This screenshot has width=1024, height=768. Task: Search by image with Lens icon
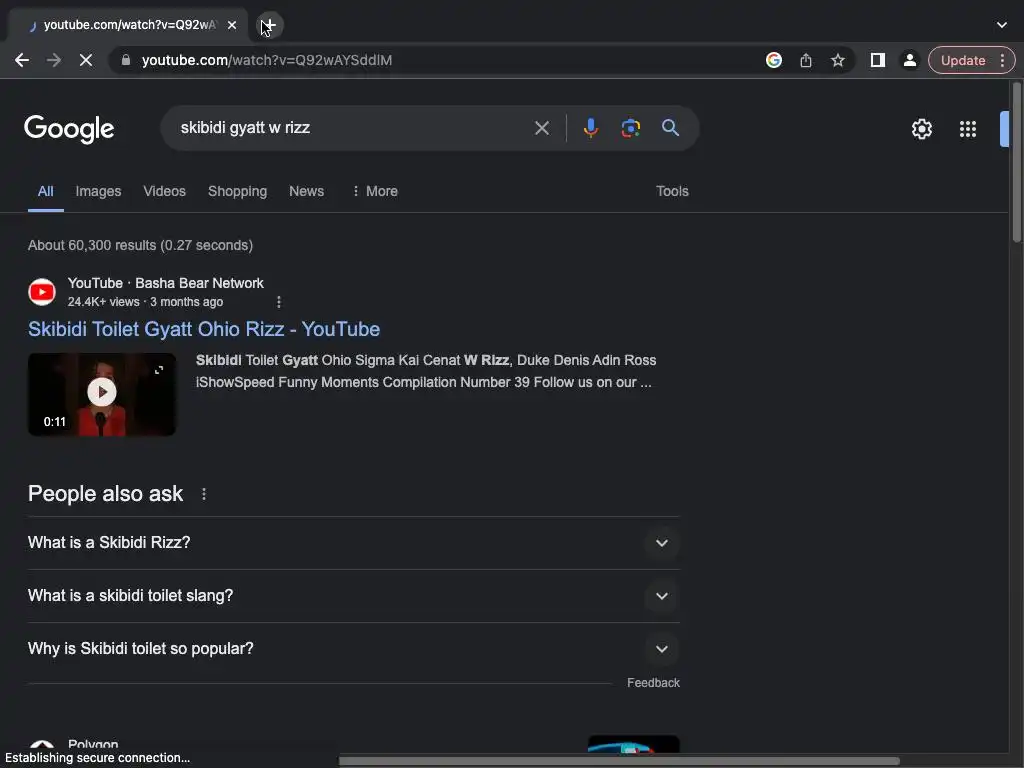click(630, 128)
